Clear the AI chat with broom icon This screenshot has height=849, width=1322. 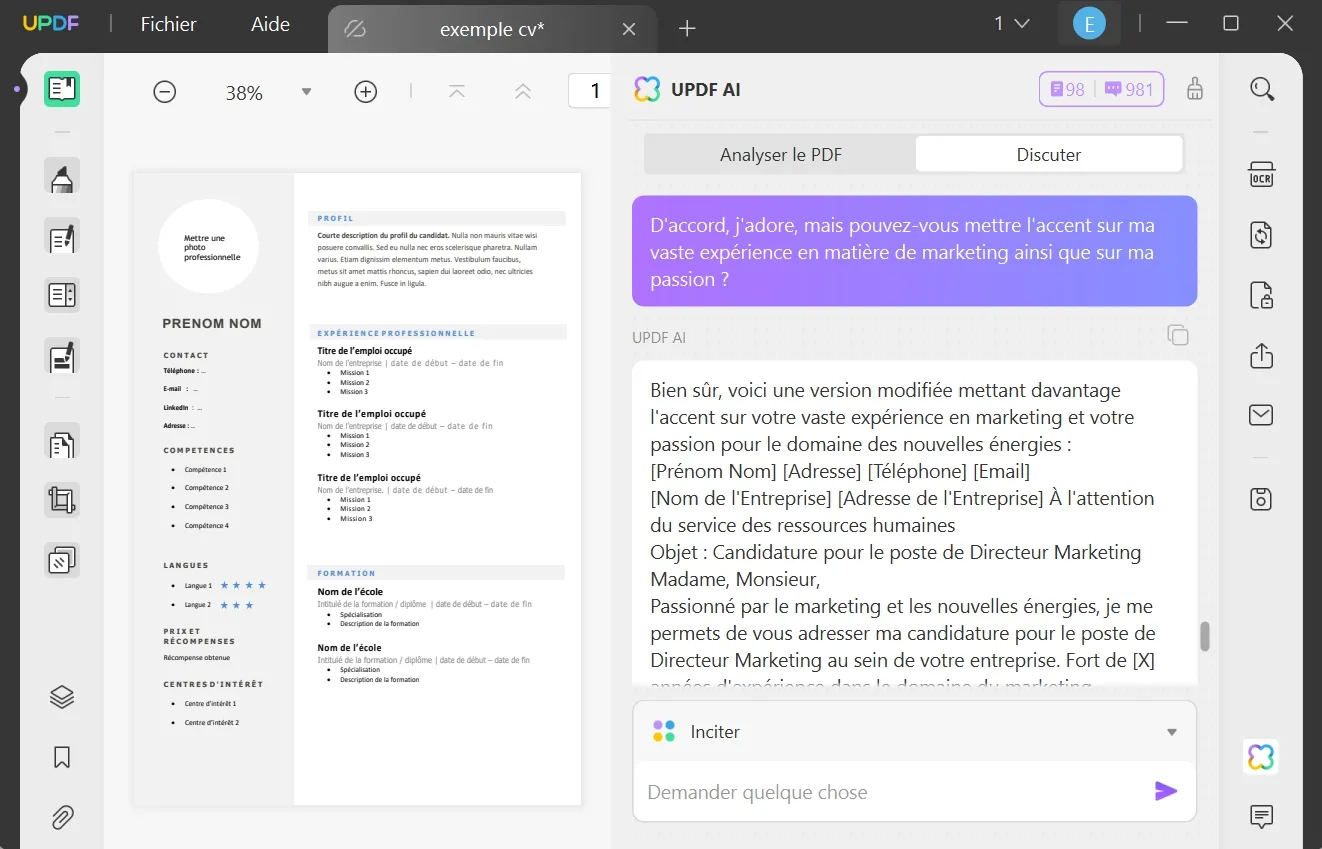pos(1194,89)
